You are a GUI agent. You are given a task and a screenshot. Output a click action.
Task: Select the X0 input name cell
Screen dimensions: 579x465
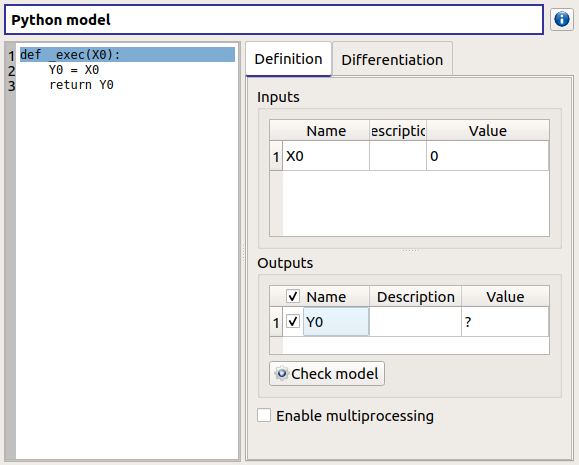click(326, 156)
